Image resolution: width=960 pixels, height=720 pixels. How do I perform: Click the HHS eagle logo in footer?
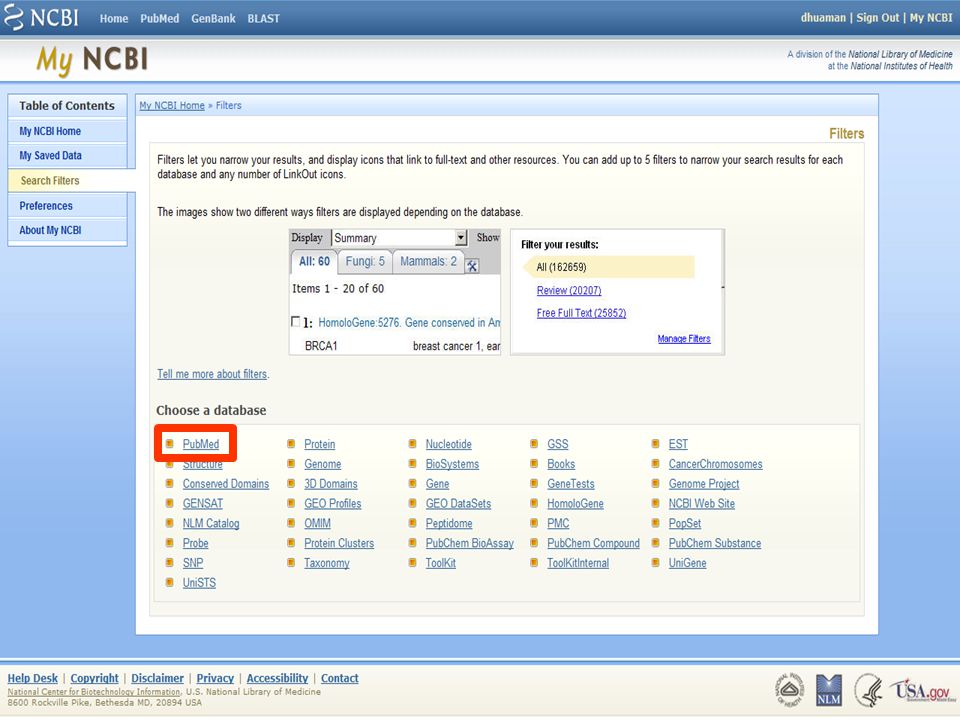(869, 690)
